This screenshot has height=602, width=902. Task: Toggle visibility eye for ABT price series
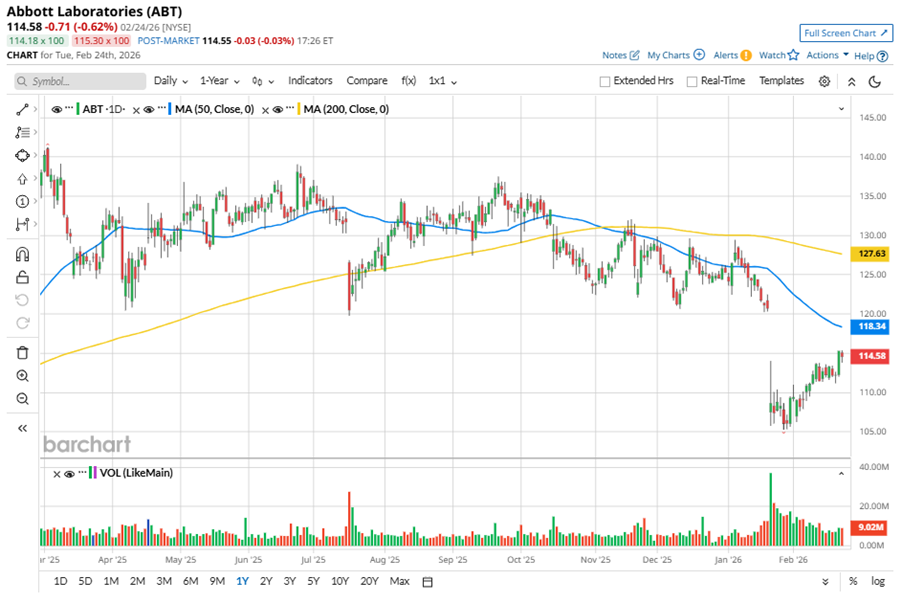[56, 109]
